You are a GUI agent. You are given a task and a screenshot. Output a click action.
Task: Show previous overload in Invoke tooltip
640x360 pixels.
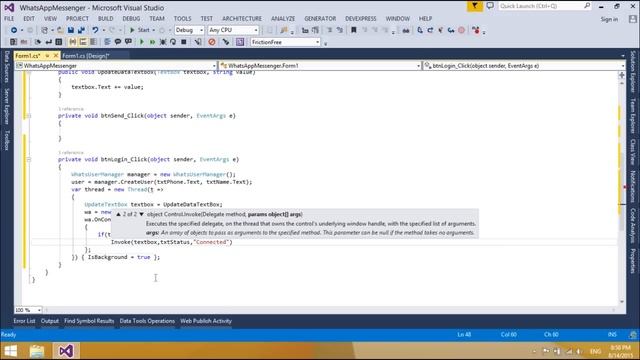click(x=118, y=214)
